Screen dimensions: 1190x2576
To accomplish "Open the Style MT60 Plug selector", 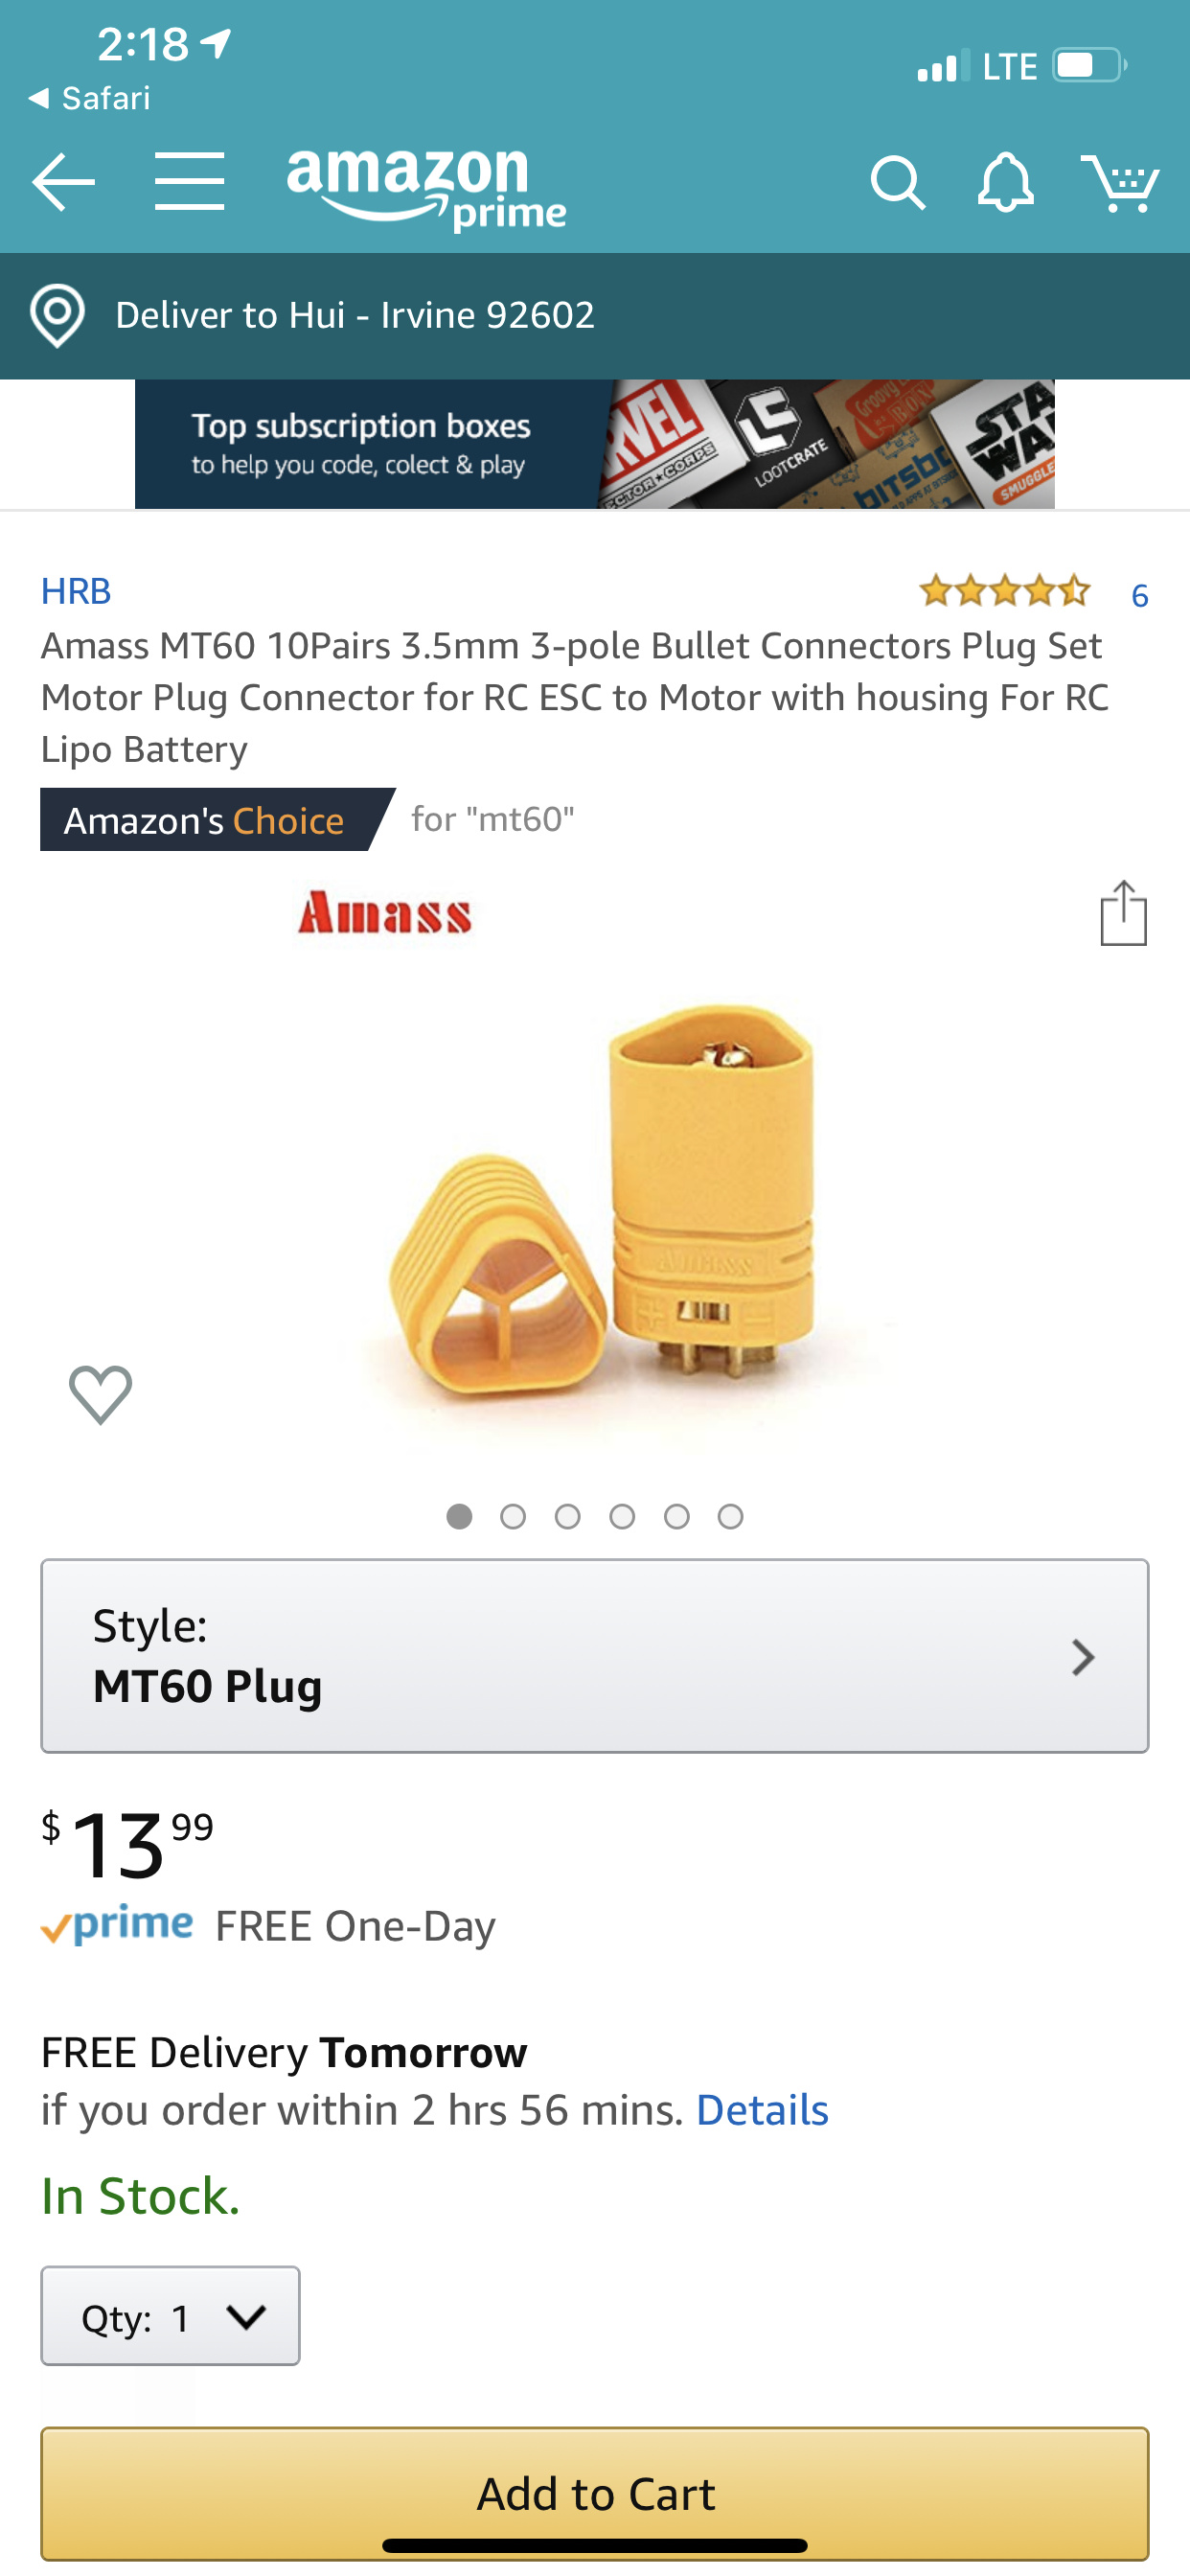I will (x=594, y=1656).
